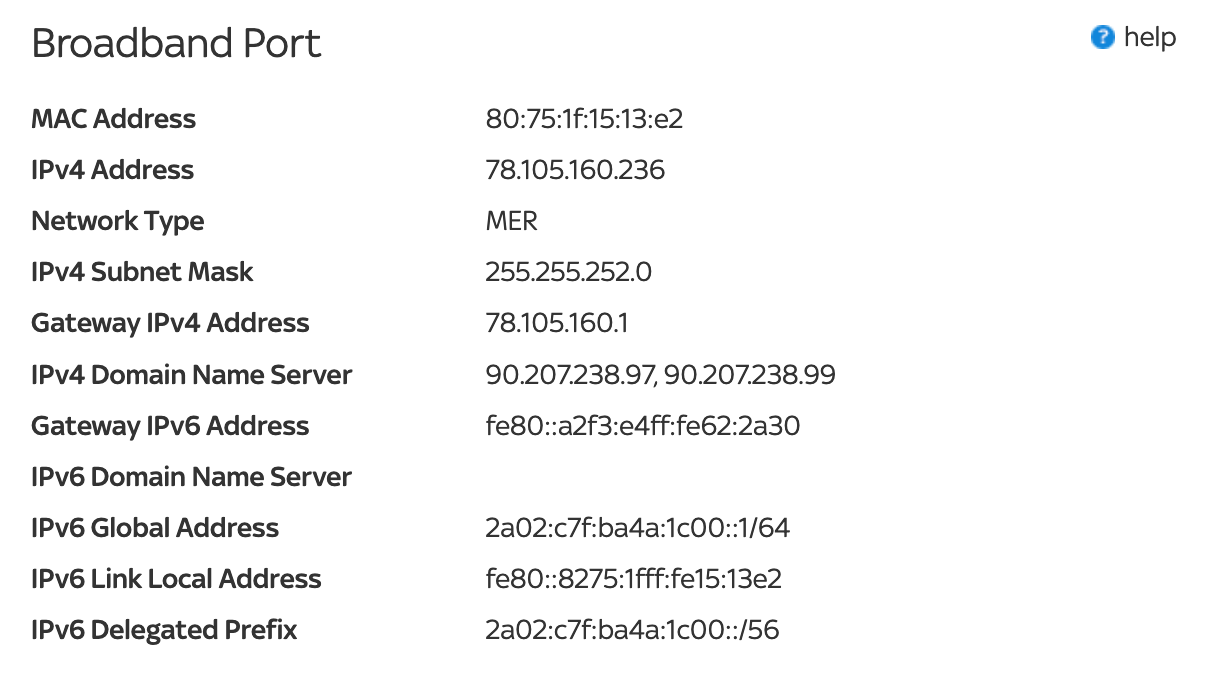Viewport: 1210px width, 674px height.
Task: Click the Broadband Port heading
Action: tap(176, 44)
